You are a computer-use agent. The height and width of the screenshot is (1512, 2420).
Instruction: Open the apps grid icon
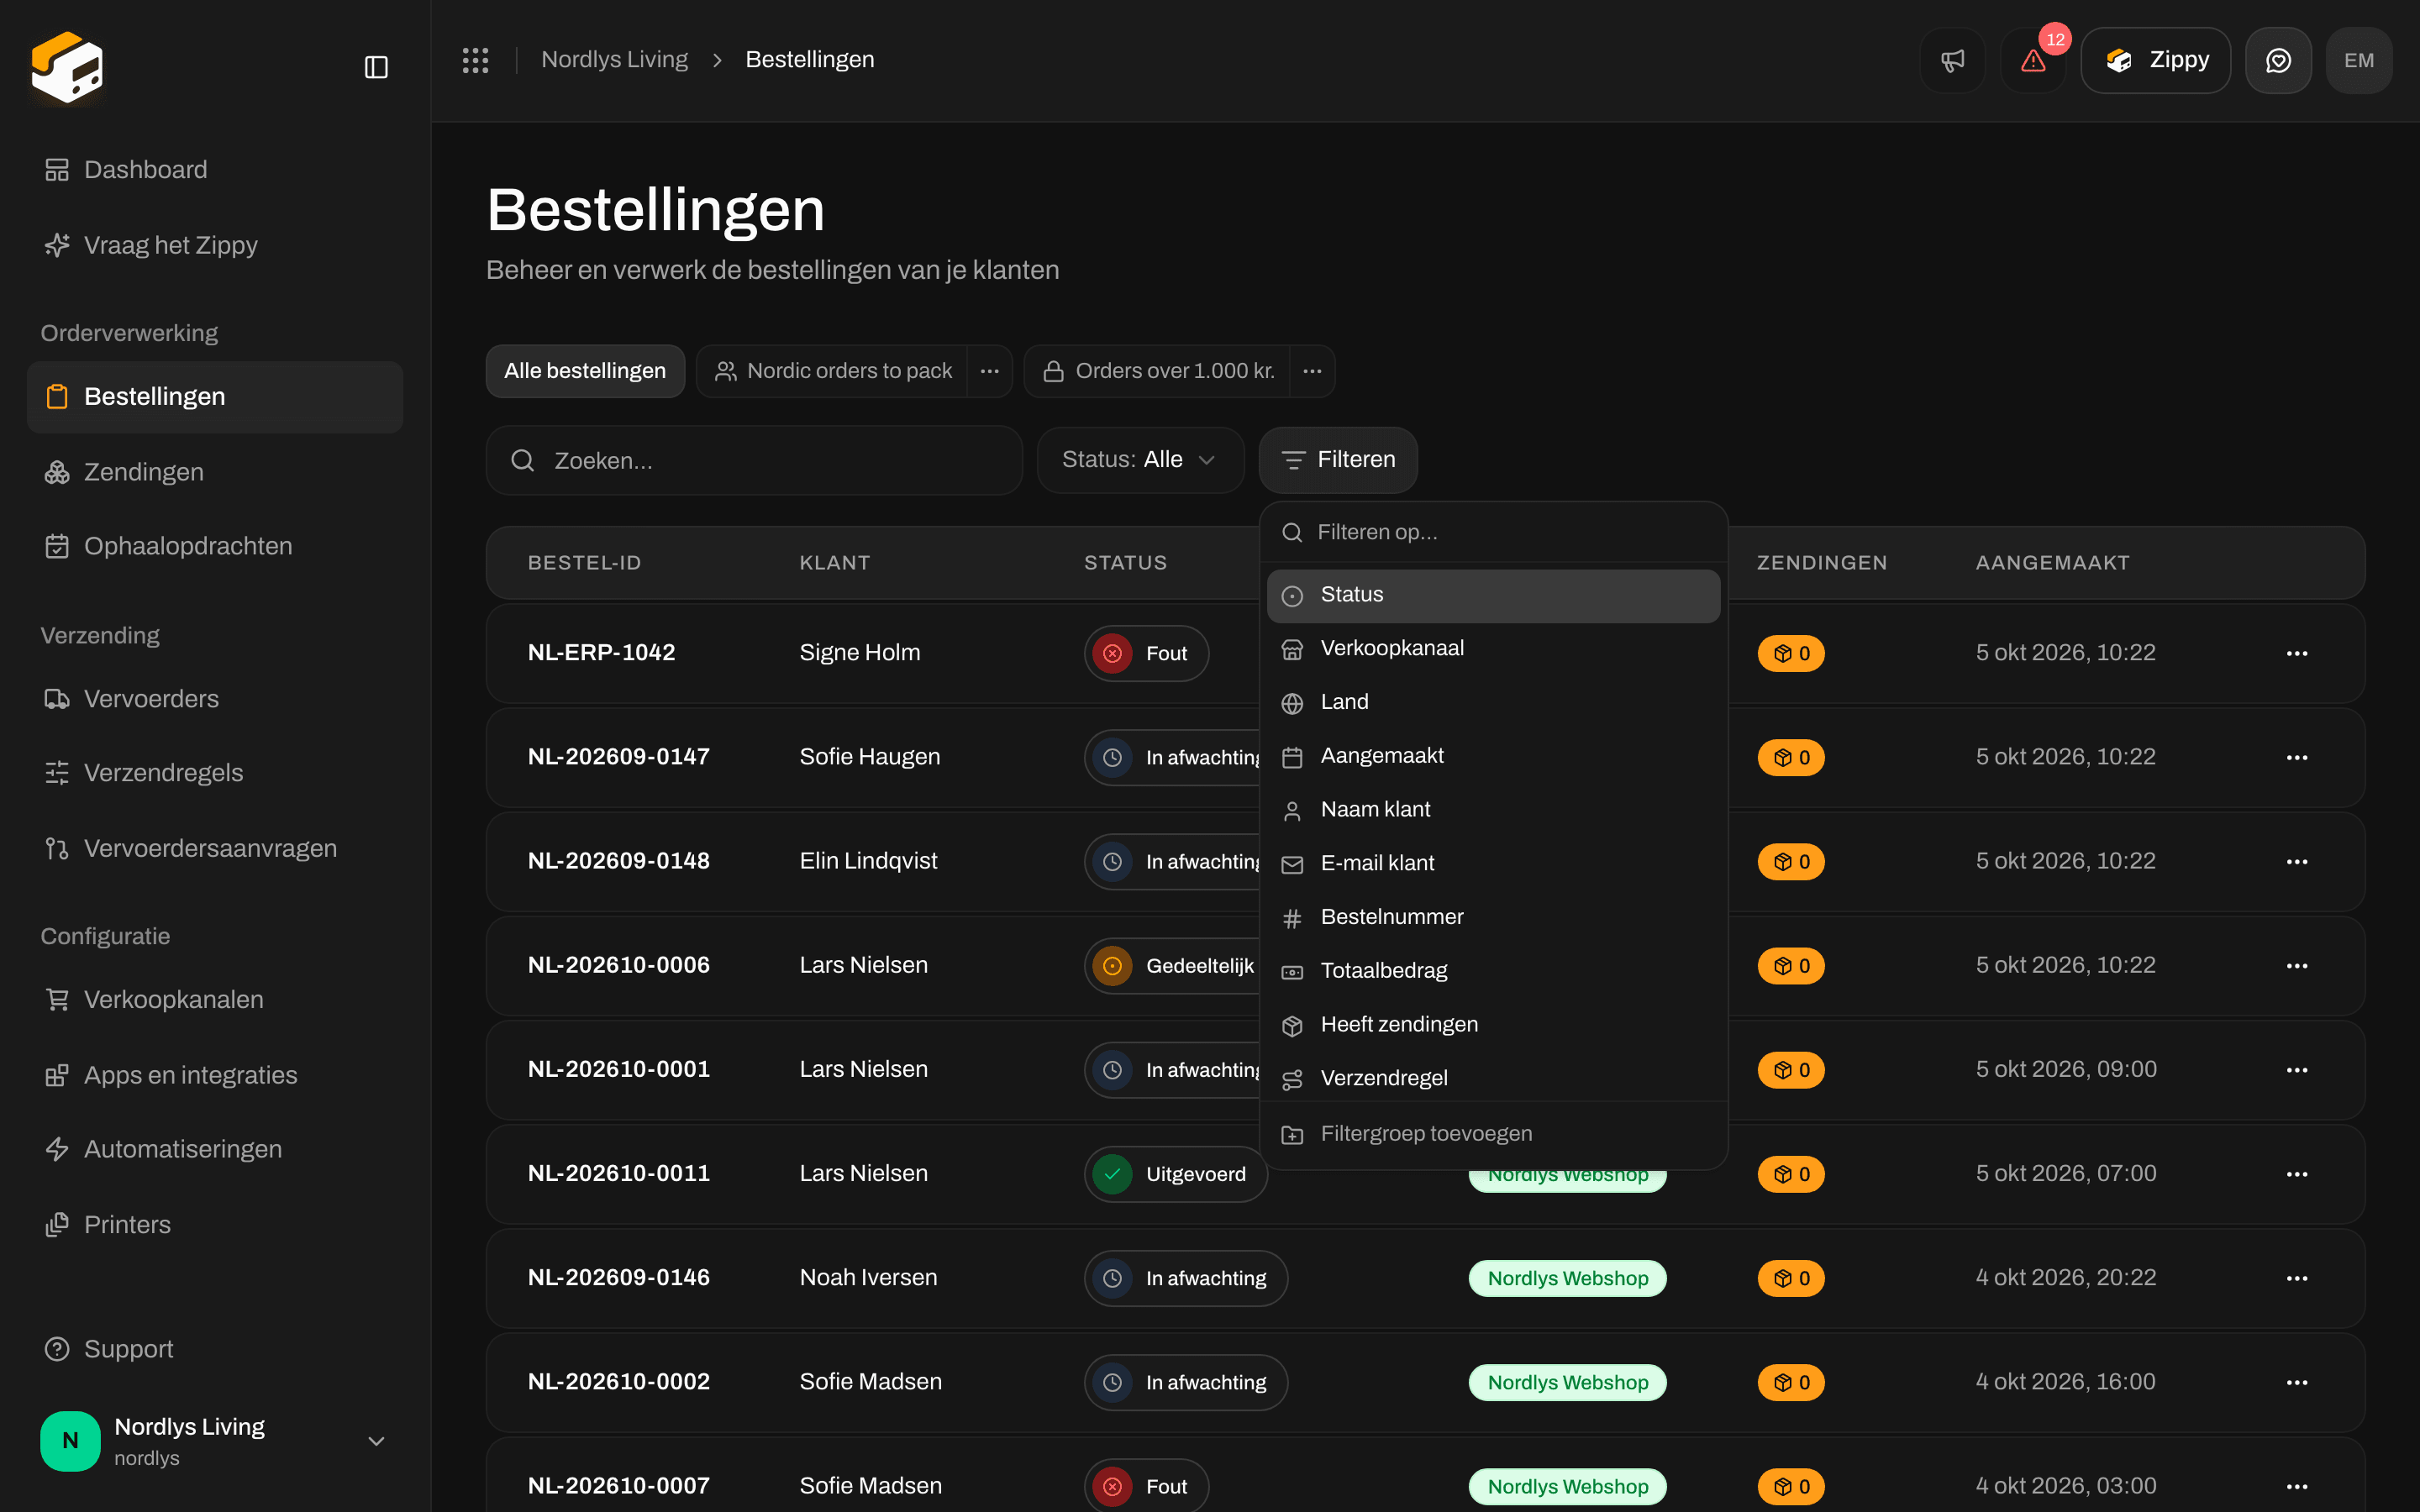(475, 60)
